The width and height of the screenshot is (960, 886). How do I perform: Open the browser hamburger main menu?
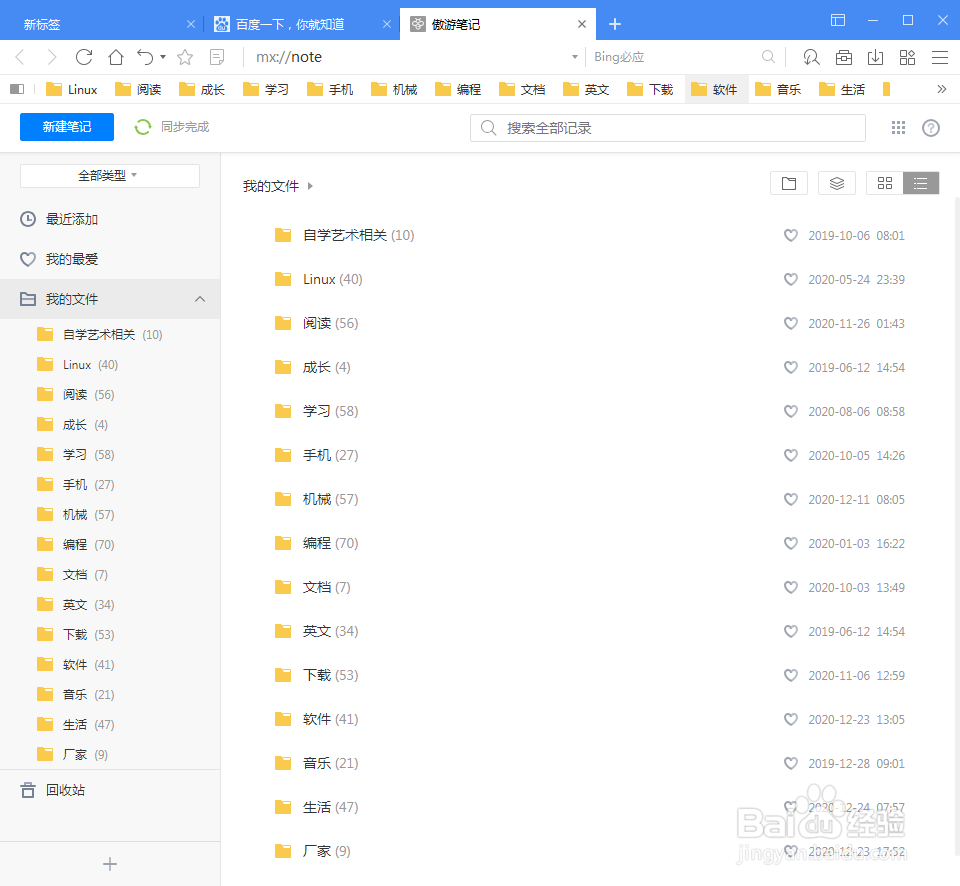[x=940, y=58]
